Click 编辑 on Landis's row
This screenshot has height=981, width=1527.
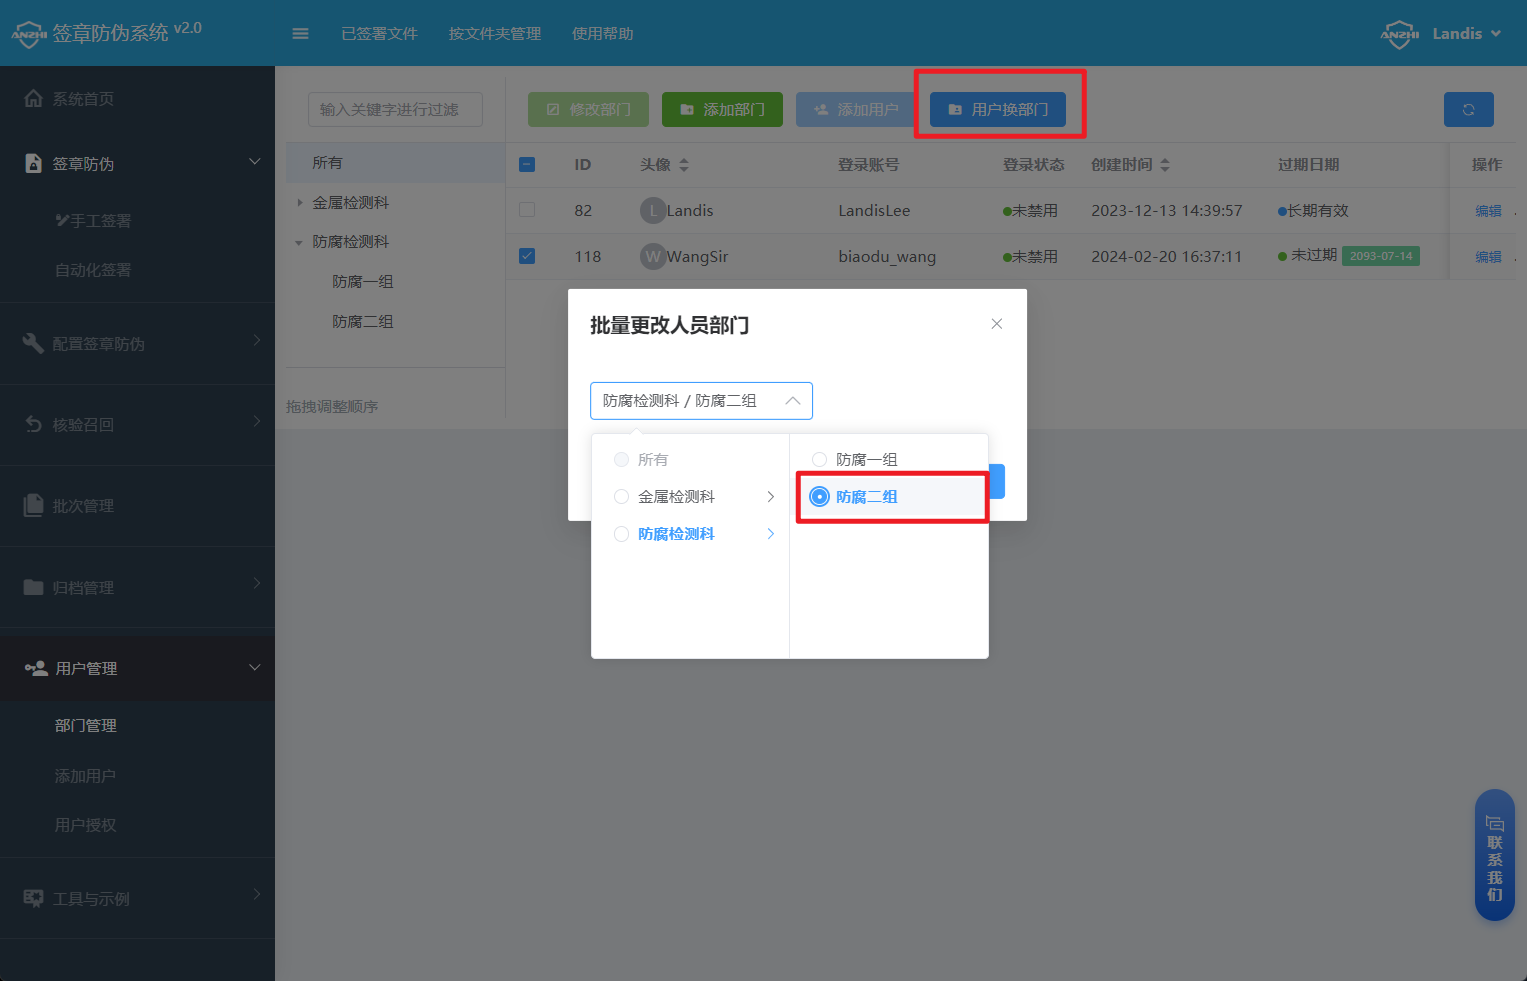click(1487, 210)
